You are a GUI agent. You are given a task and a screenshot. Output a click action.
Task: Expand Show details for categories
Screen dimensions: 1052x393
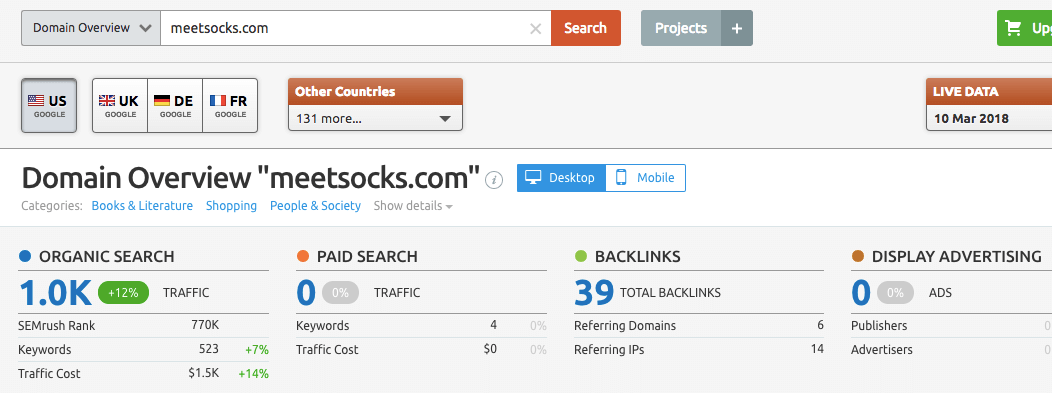point(413,206)
